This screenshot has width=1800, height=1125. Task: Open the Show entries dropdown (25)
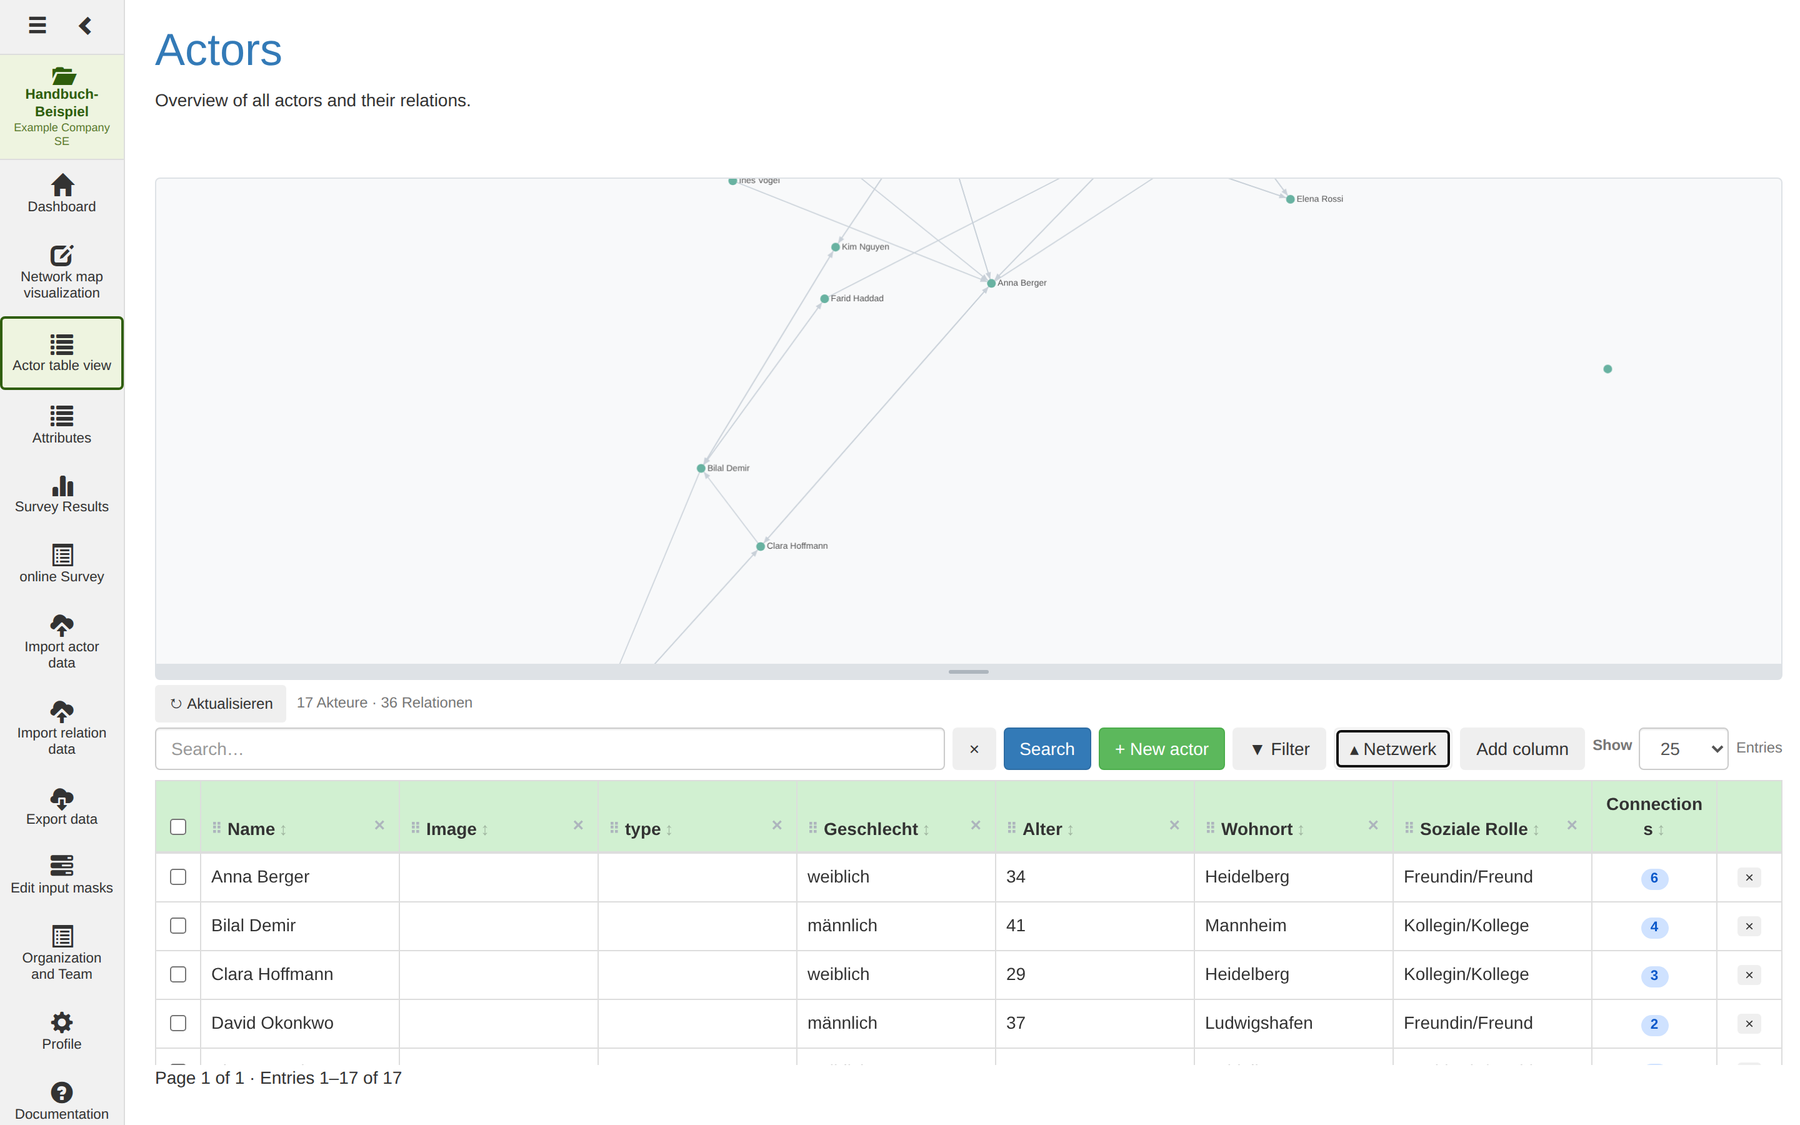coord(1683,749)
